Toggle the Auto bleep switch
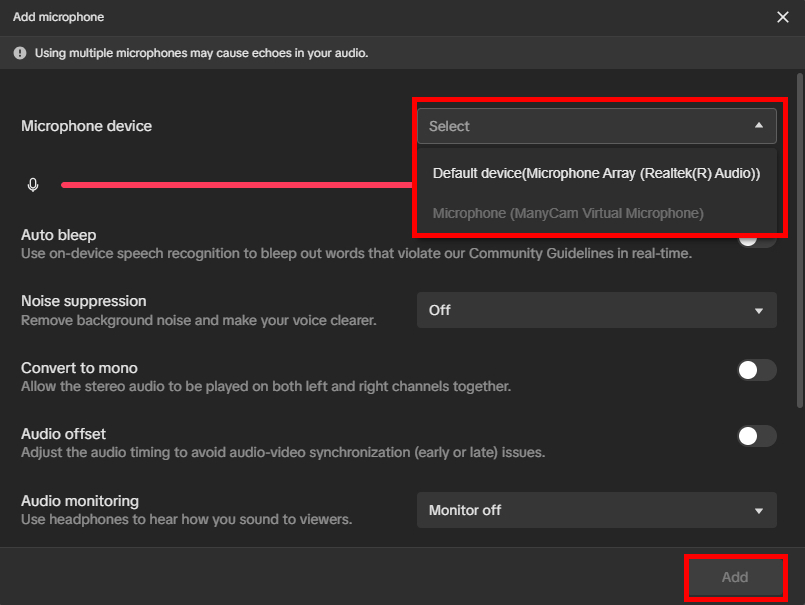The image size is (805, 605). 757,240
